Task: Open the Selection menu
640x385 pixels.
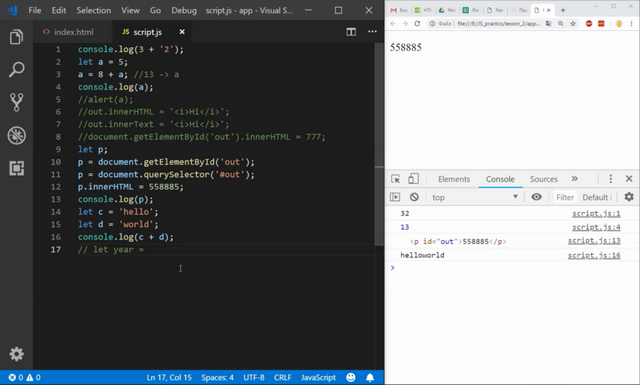Action: coord(93,10)
